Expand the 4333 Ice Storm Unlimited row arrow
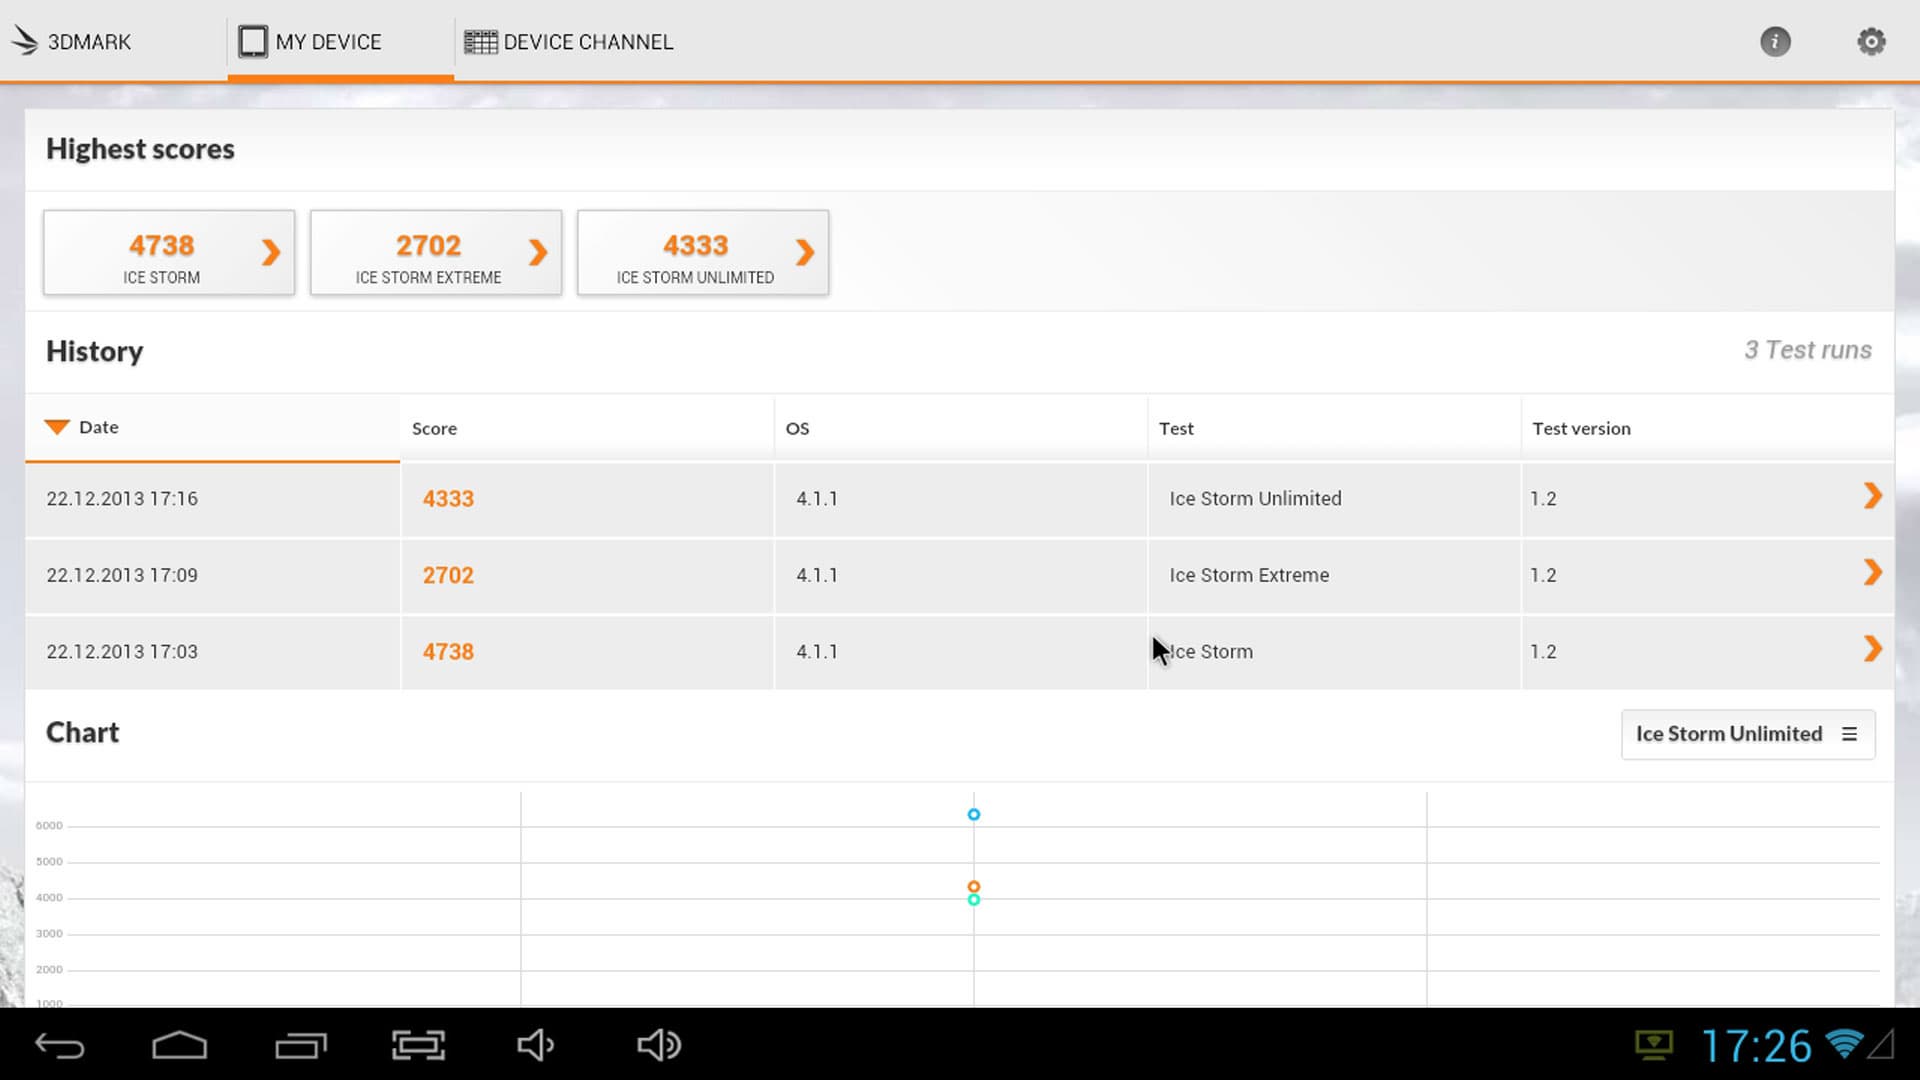The height and width of the screenshot is (1080, 1920). (1872, 496)
